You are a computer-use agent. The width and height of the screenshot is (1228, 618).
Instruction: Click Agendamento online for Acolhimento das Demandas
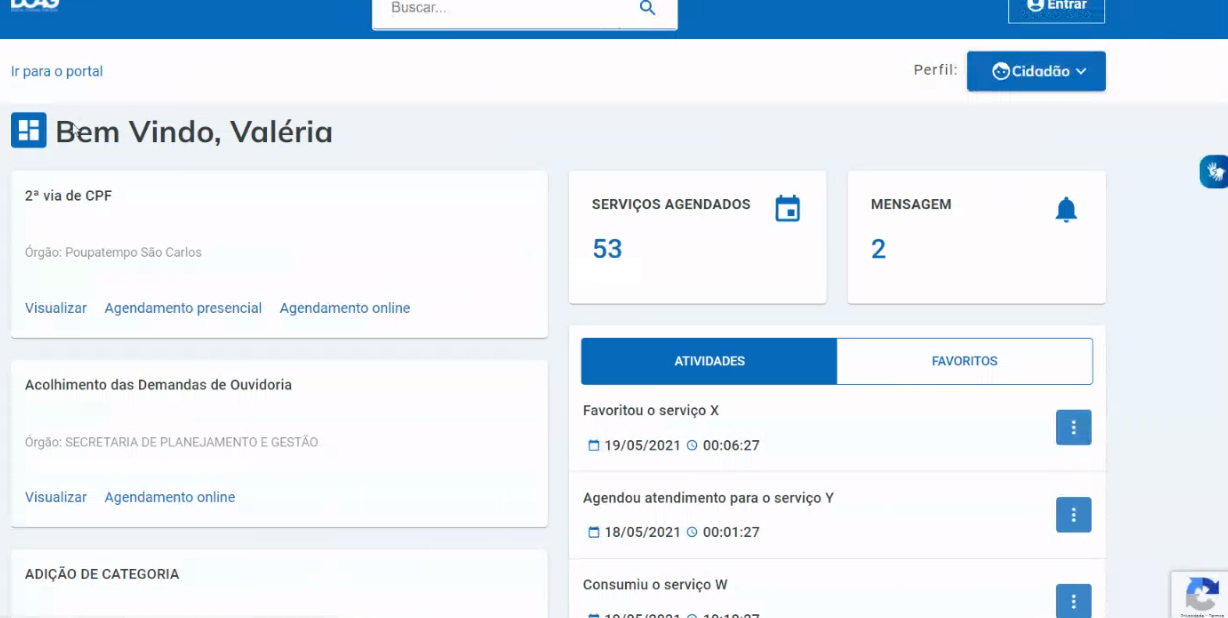(170, 497)
